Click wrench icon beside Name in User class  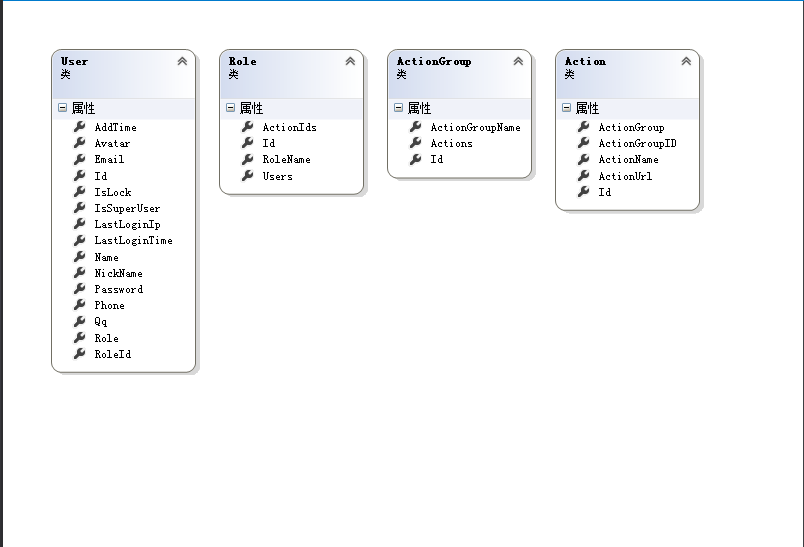pyautogui.click(x=79, y=256)
